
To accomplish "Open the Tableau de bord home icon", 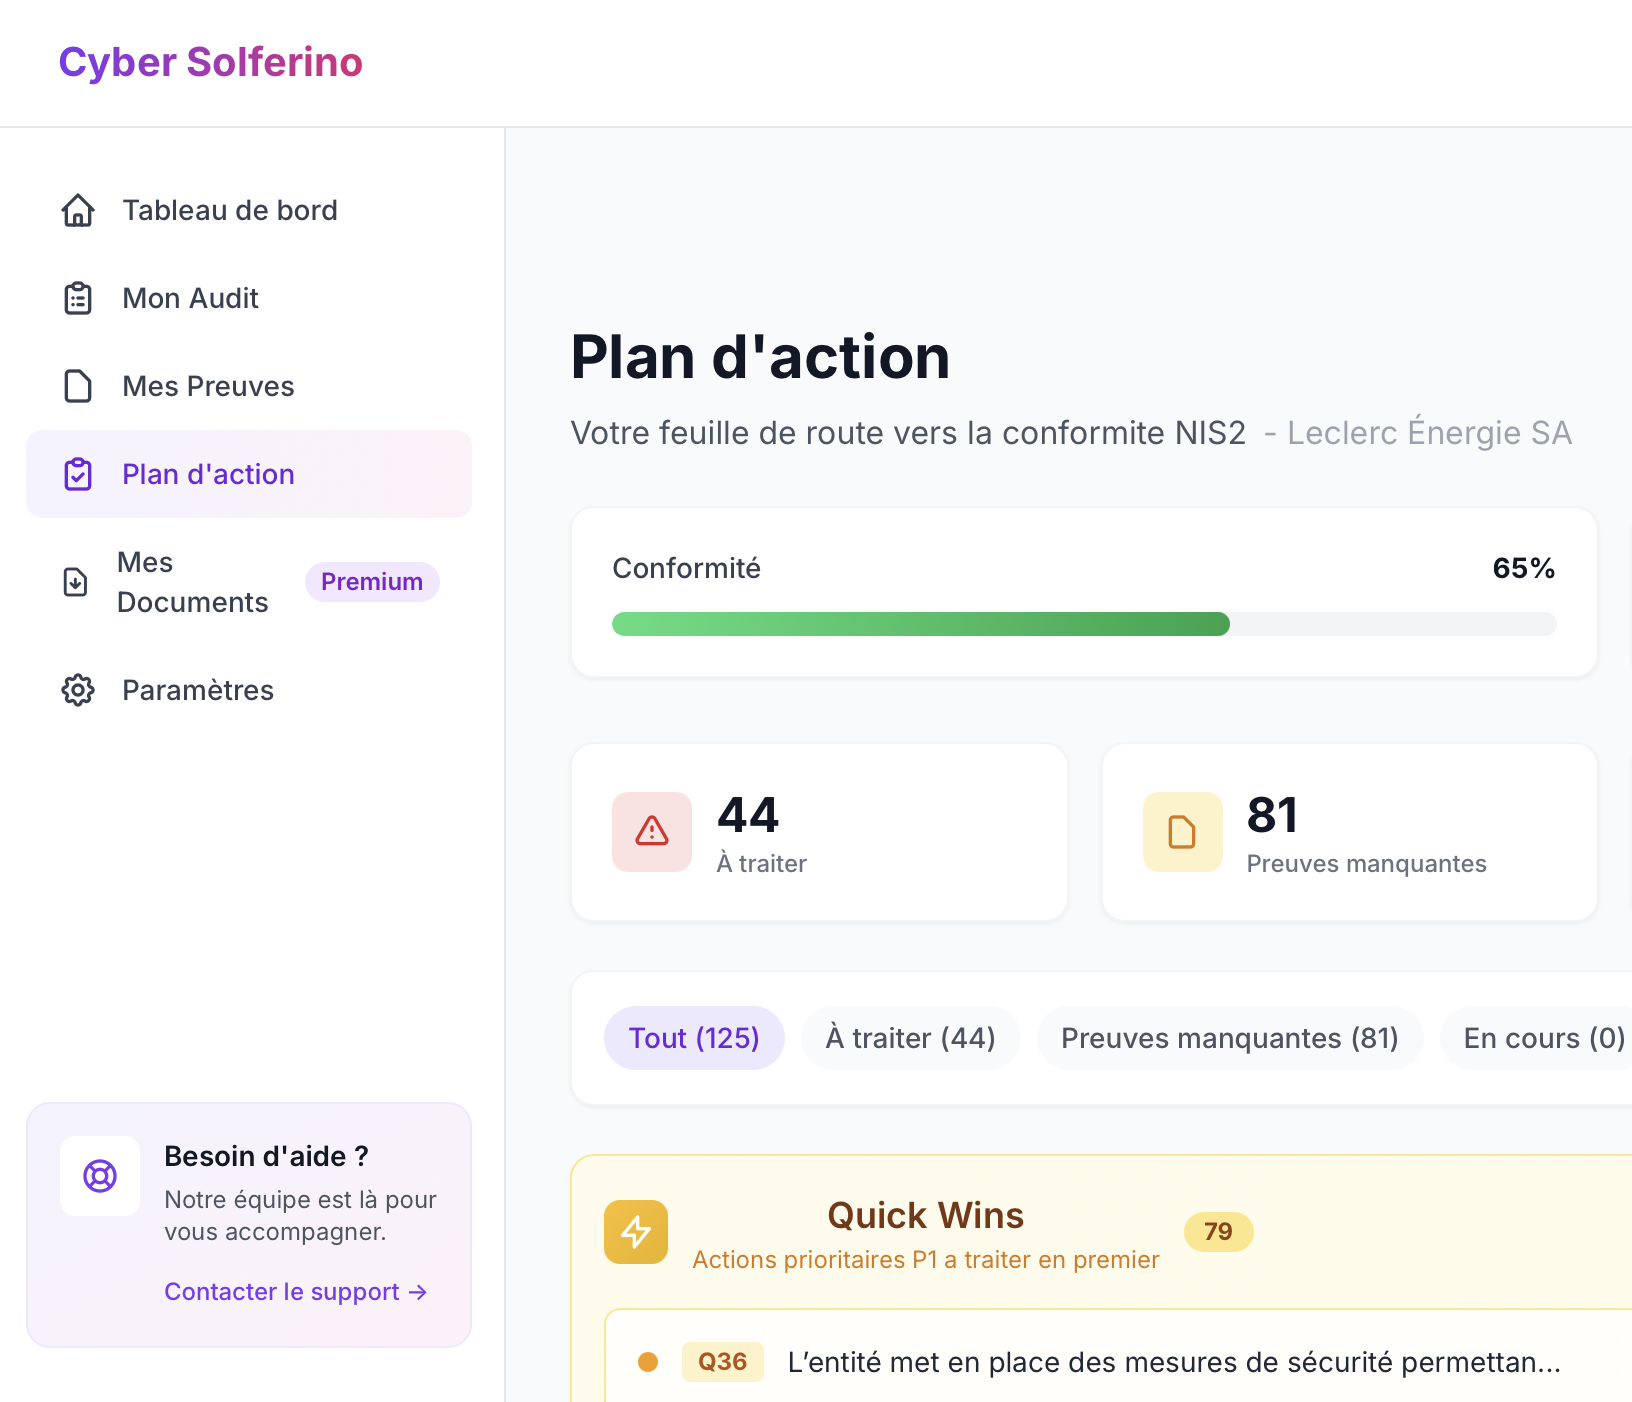I will tap(77, 210).
